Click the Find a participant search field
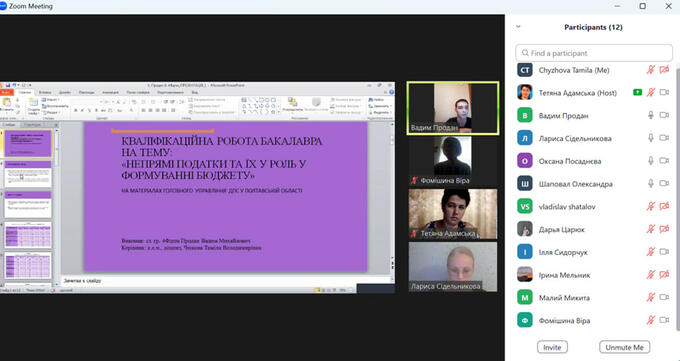 594,53
